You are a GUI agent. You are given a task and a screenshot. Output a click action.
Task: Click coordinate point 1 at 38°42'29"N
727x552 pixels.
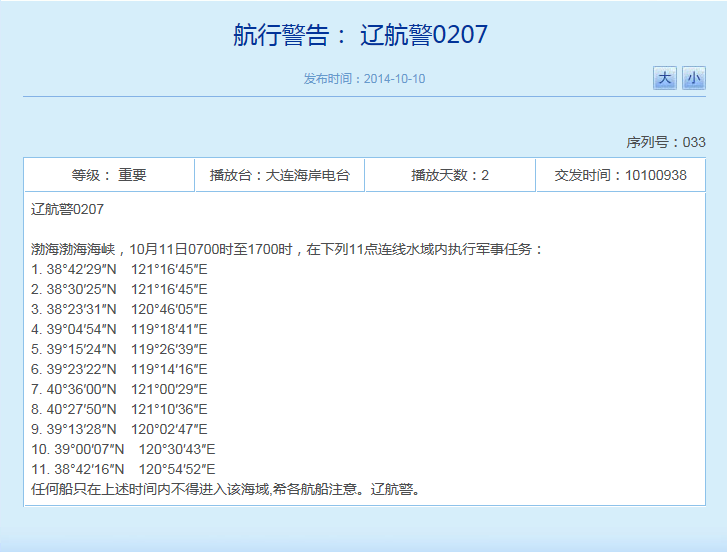coord(119,269)
